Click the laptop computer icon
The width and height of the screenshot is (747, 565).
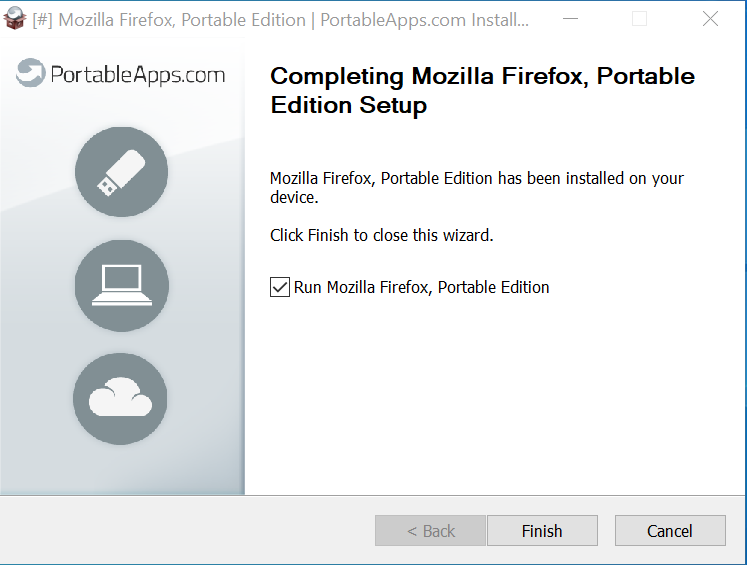point(121,285)
